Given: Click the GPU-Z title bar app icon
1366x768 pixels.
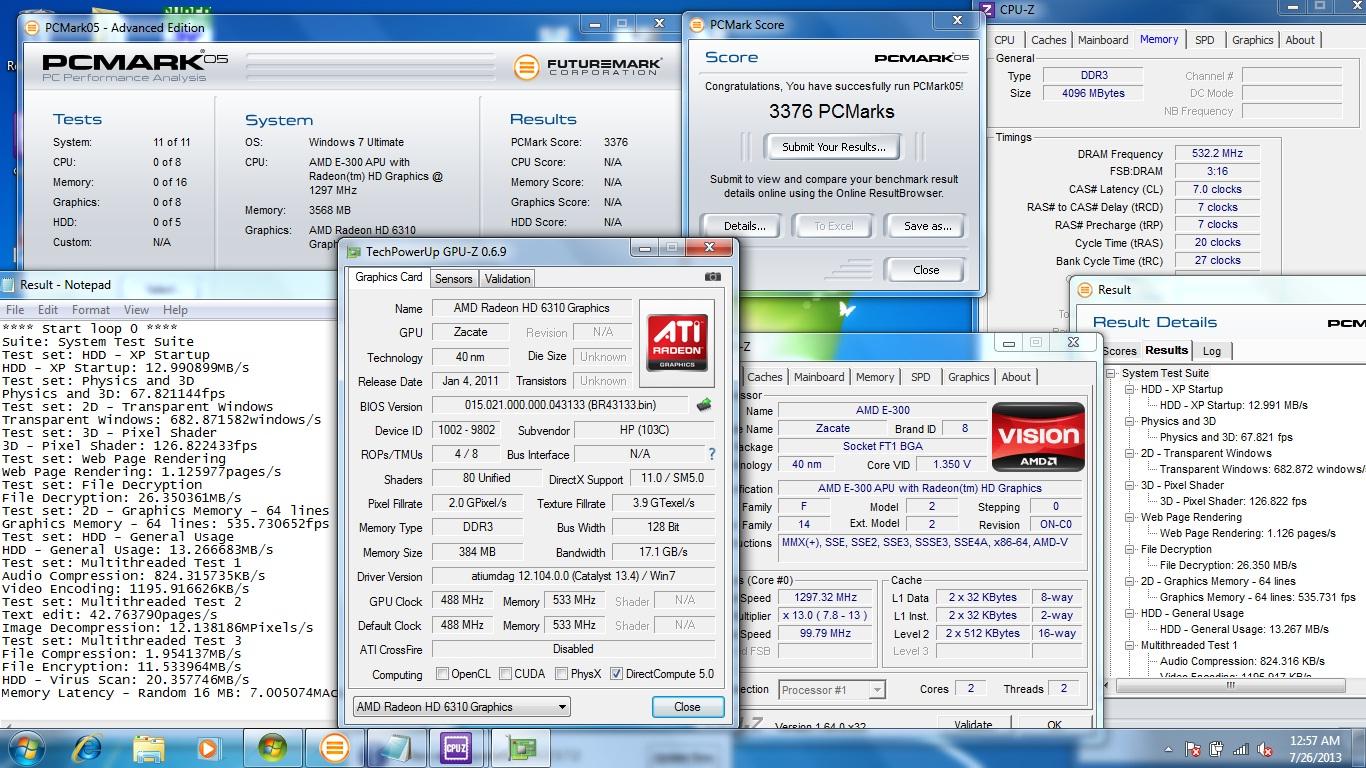Looking at the screenshot, I should tap(354, 252).
